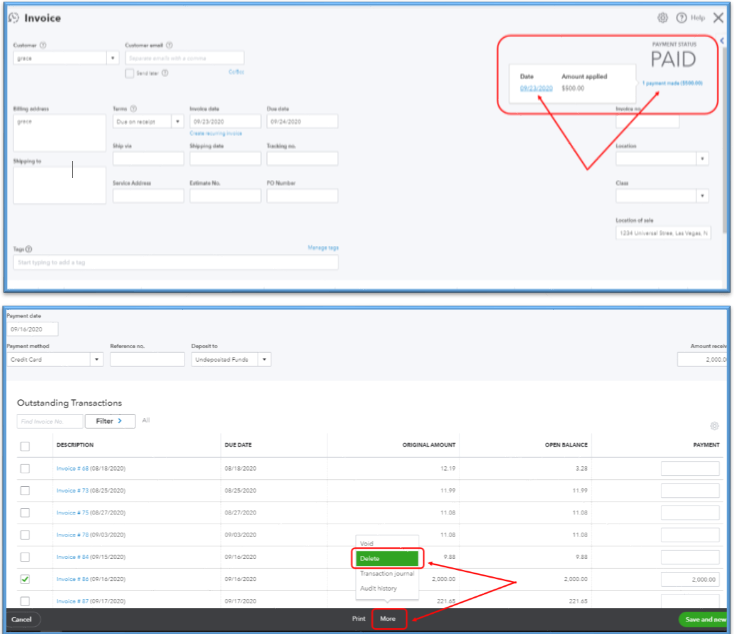Click info icon beside Send later
The width and height of the screenshot is (734, 634).
(x=165, y=73)
